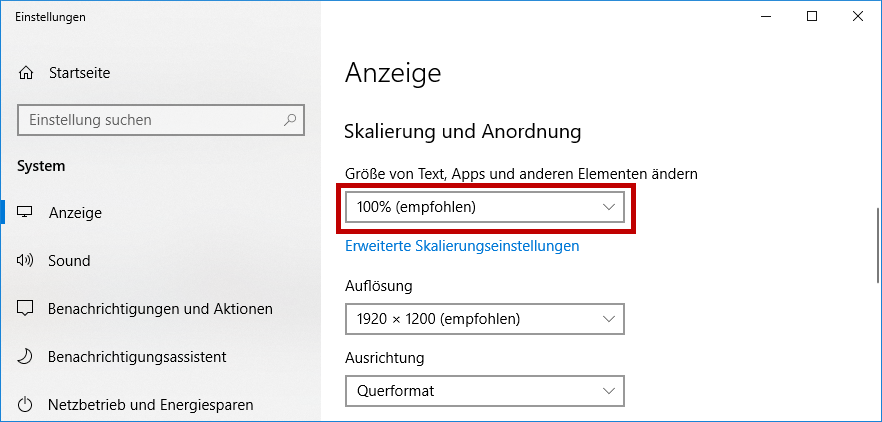Click the Netzbetrieb und Energiesparen power icon
The width and height of the screenshot is (882, 422).
point(26,405)
